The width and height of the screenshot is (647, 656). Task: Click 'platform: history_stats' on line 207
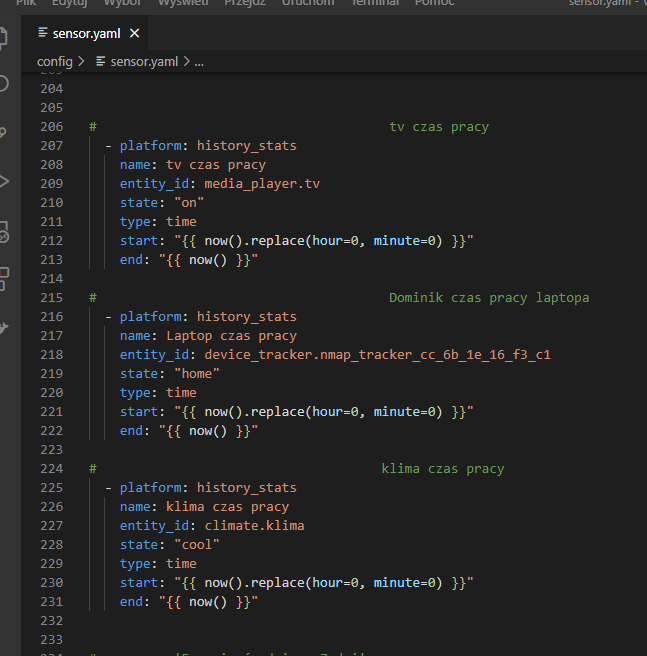coord(208,146)
